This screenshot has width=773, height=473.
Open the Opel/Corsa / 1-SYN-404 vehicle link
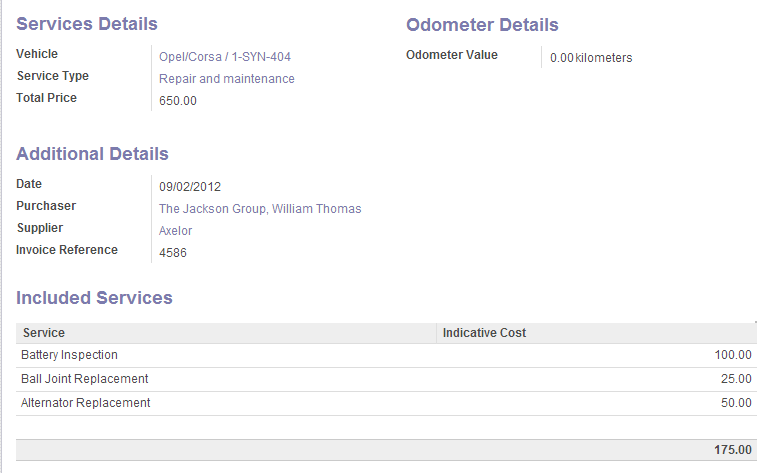[x=225, y=57]
